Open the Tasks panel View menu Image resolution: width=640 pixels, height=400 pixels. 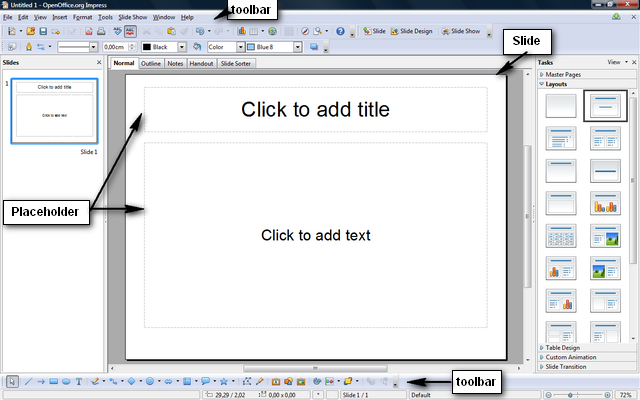[617, 62]
